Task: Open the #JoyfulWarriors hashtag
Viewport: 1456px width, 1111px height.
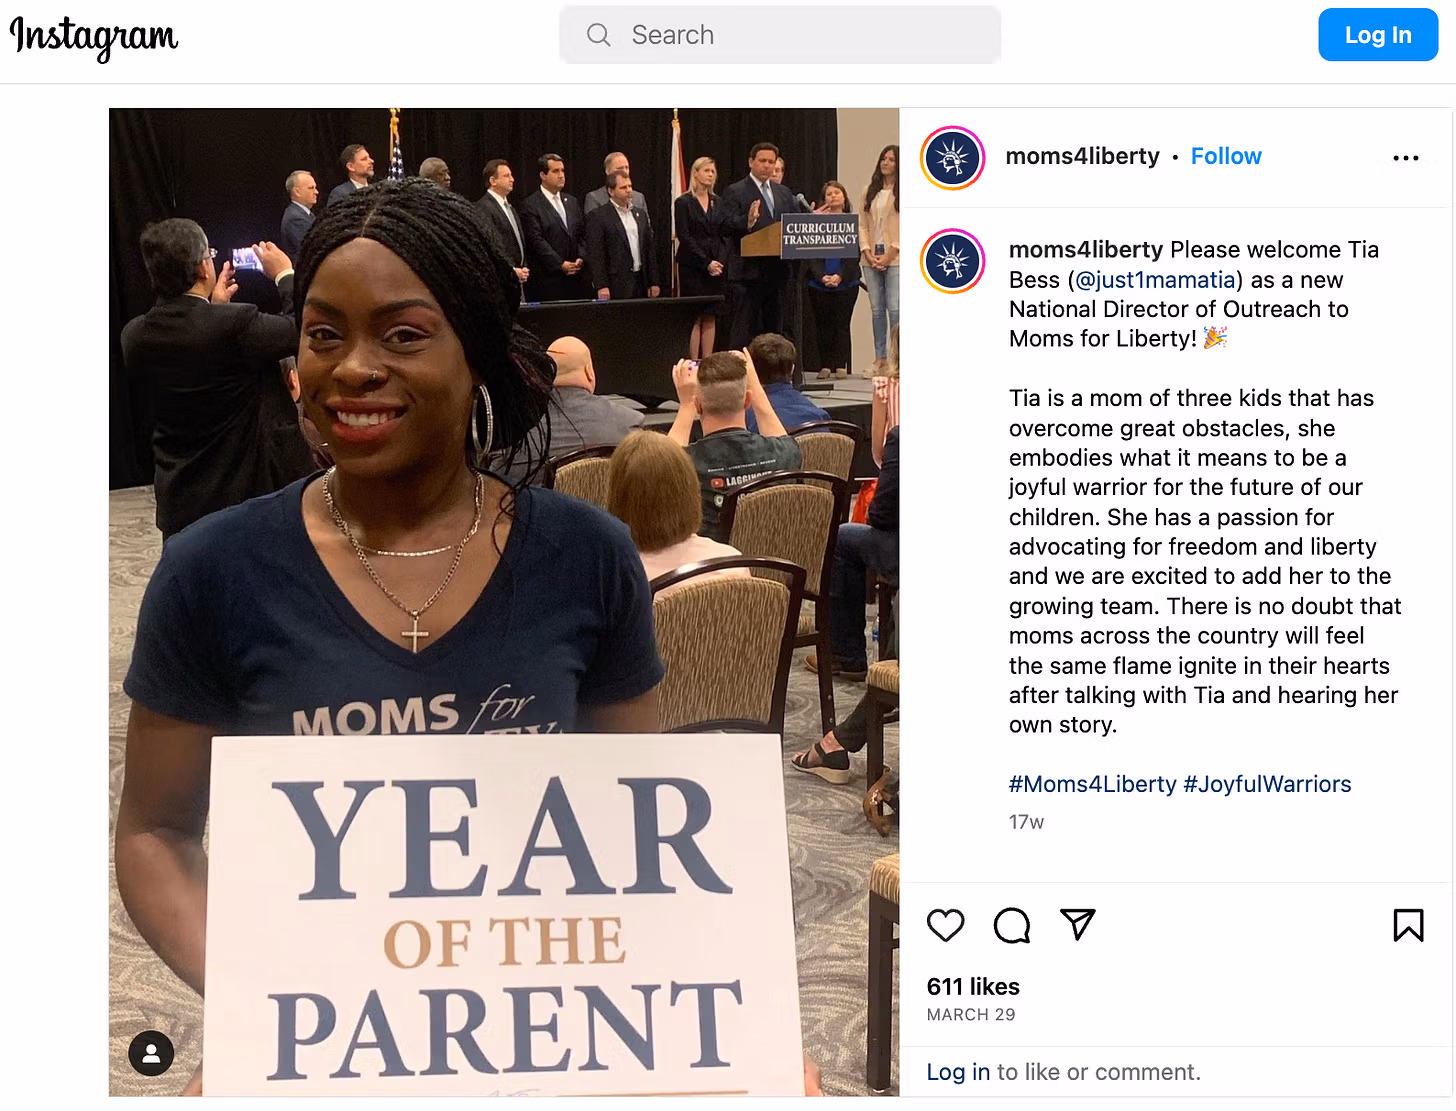Action: 1267,784
